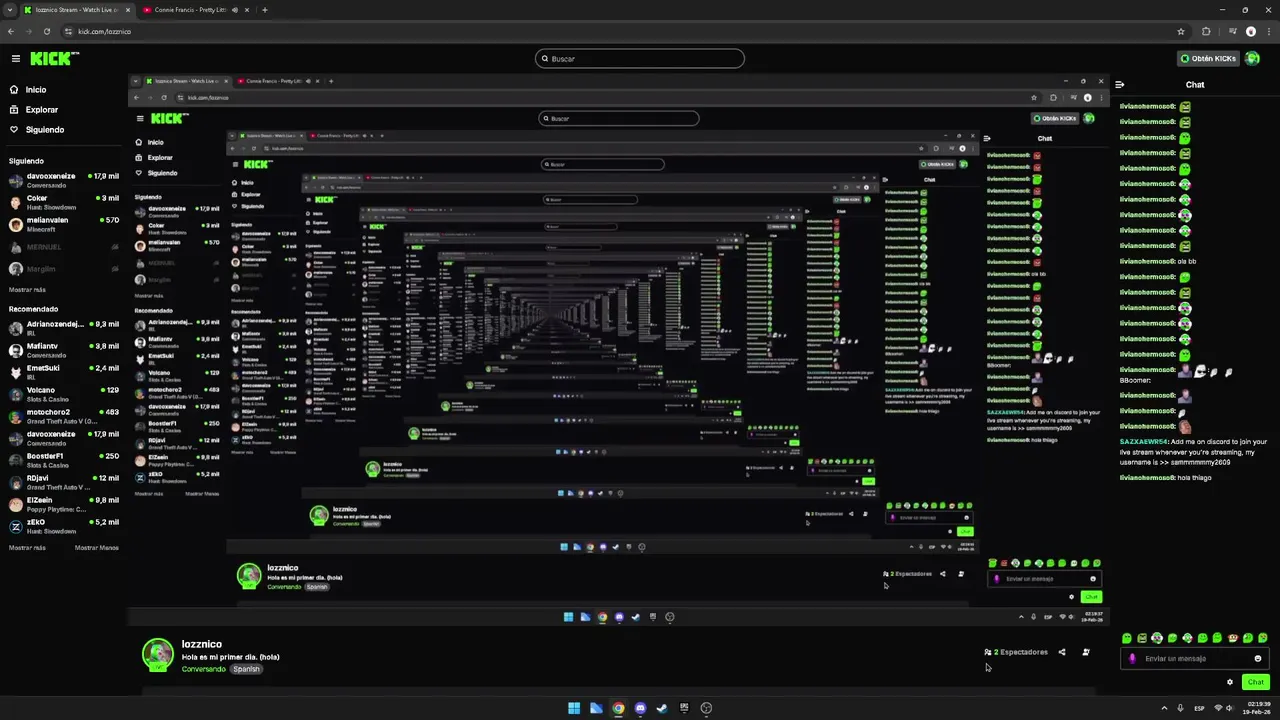Viewport: 1280px width, 720px height.
Task: Open Adrianozendejas recommended channel
Action: pyautogui.click(x=64, y=328)
